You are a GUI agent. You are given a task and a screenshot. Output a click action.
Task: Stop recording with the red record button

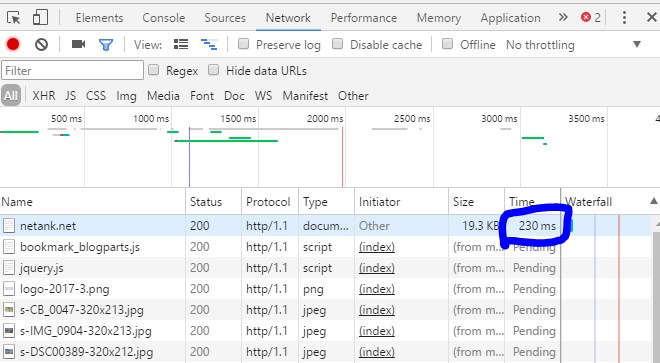click(x=13, y=44)
